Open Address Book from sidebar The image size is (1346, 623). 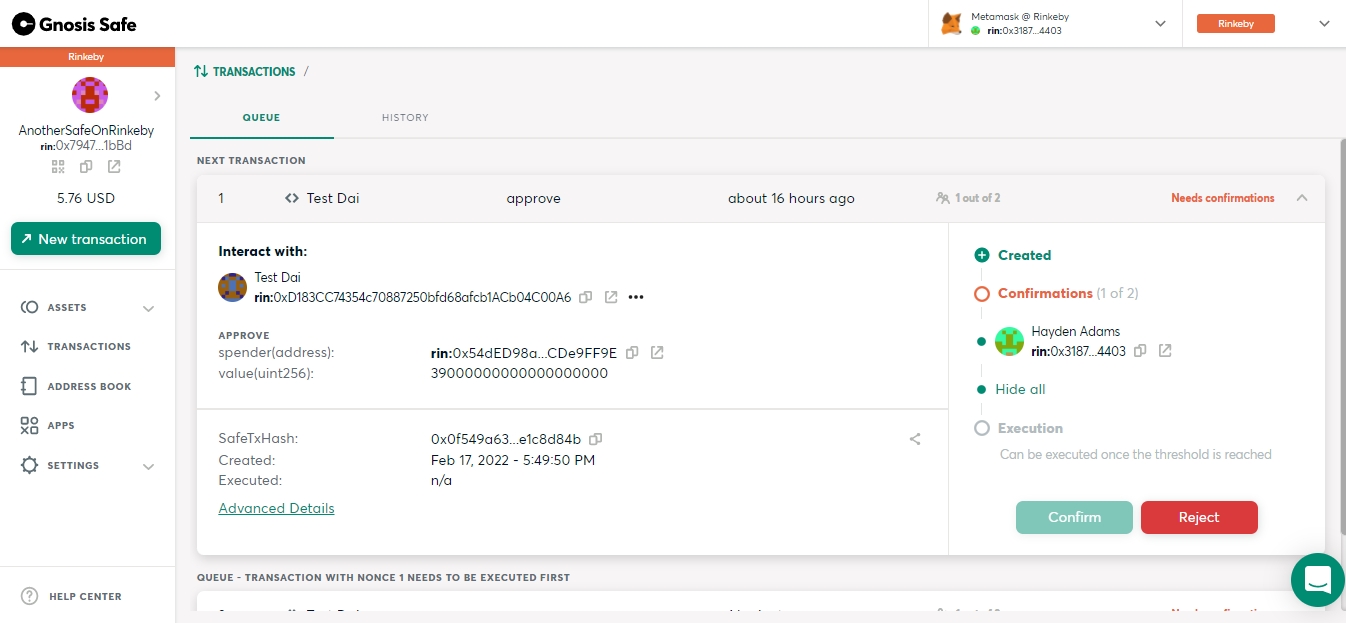coord(89,386)
